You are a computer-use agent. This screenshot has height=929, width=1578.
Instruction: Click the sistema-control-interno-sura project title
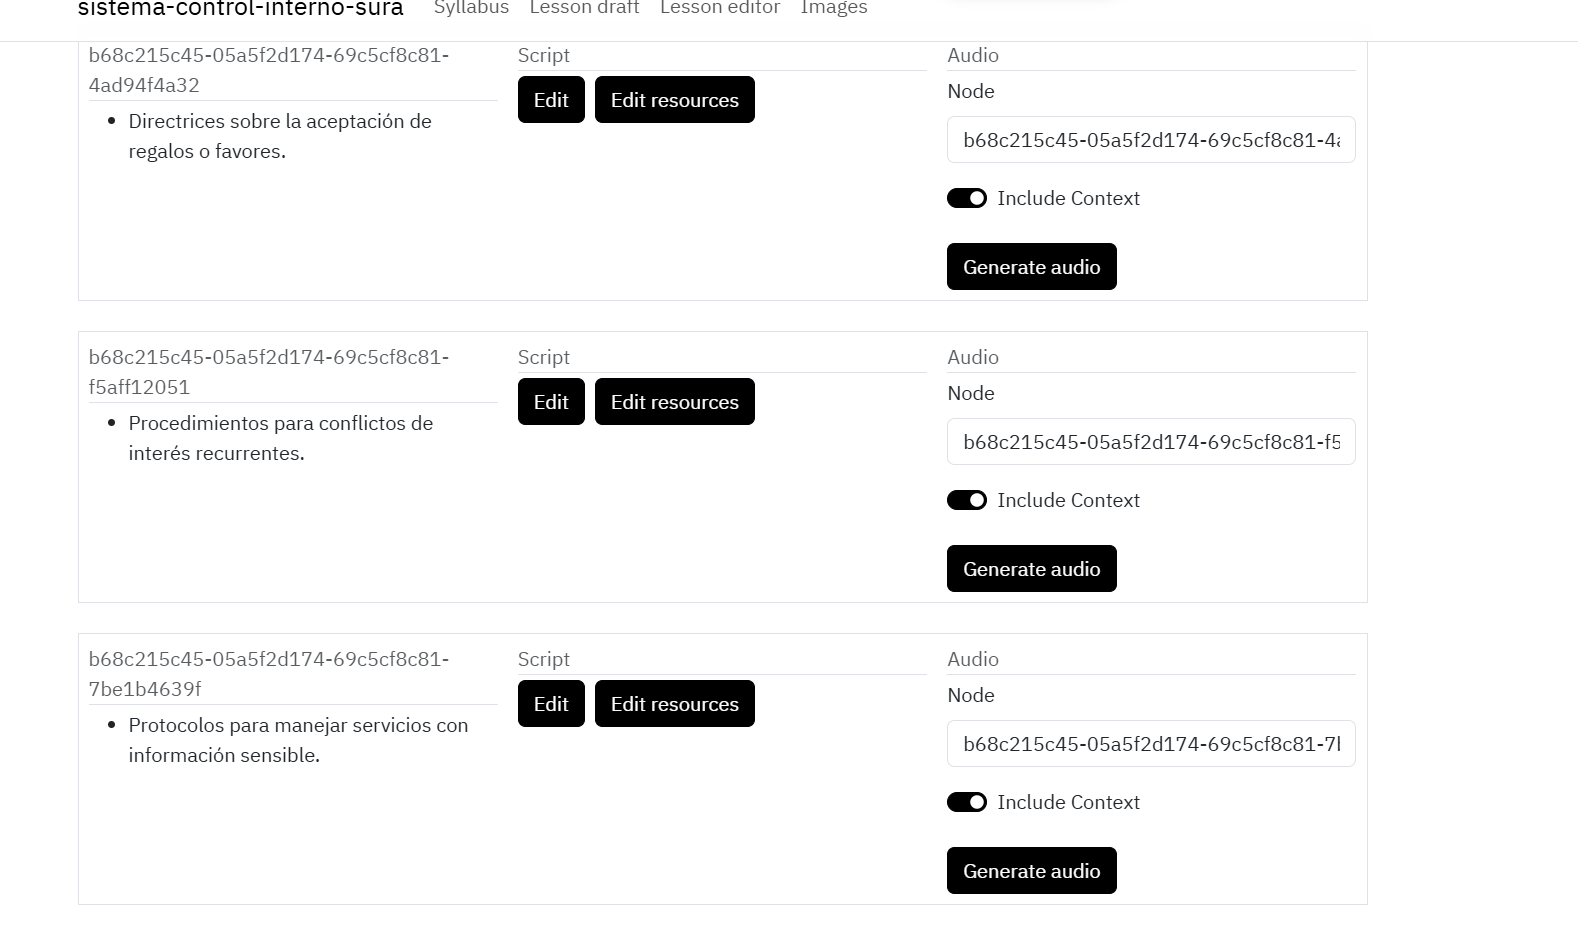click(241, 9)
